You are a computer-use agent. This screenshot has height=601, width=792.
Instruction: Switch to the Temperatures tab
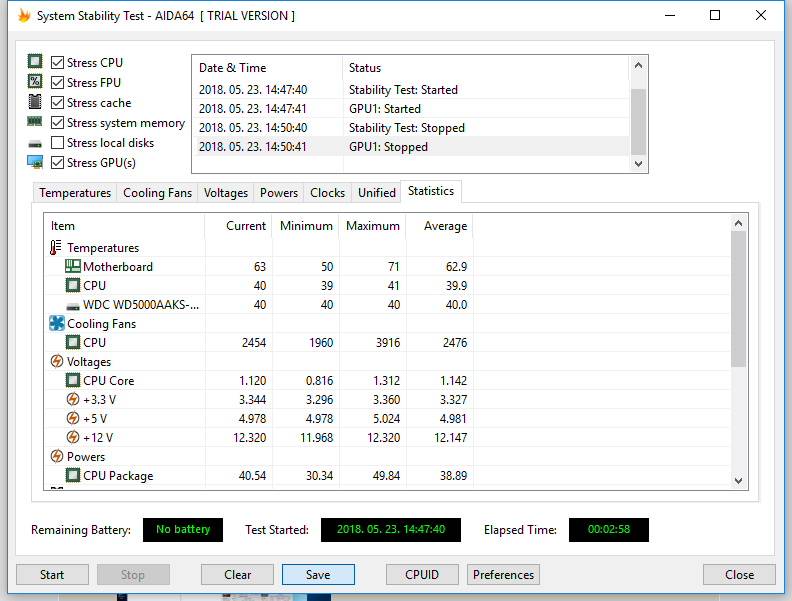75,193
